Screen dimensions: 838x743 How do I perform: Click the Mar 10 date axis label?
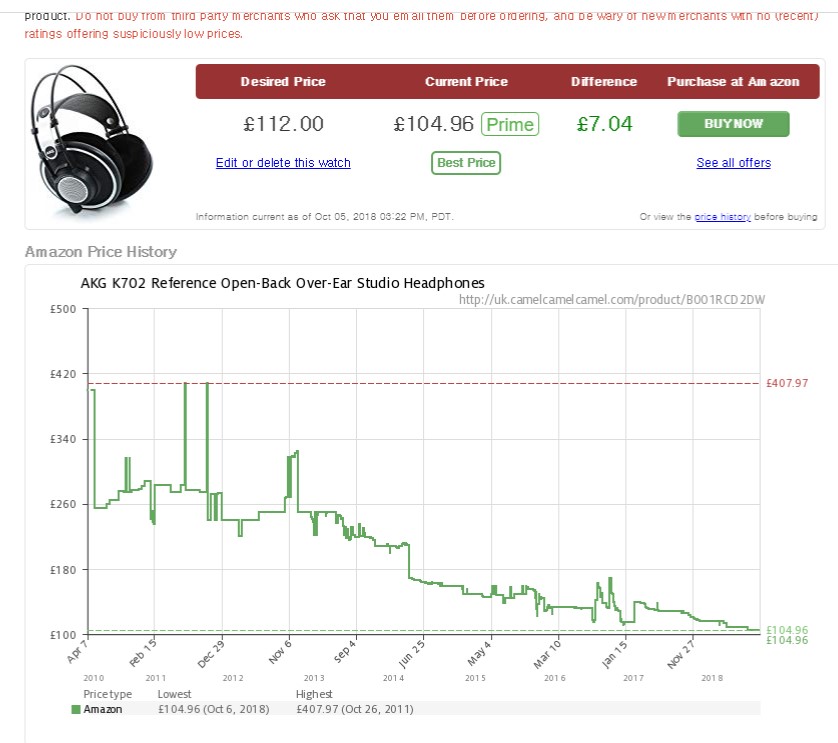(547, 653)
